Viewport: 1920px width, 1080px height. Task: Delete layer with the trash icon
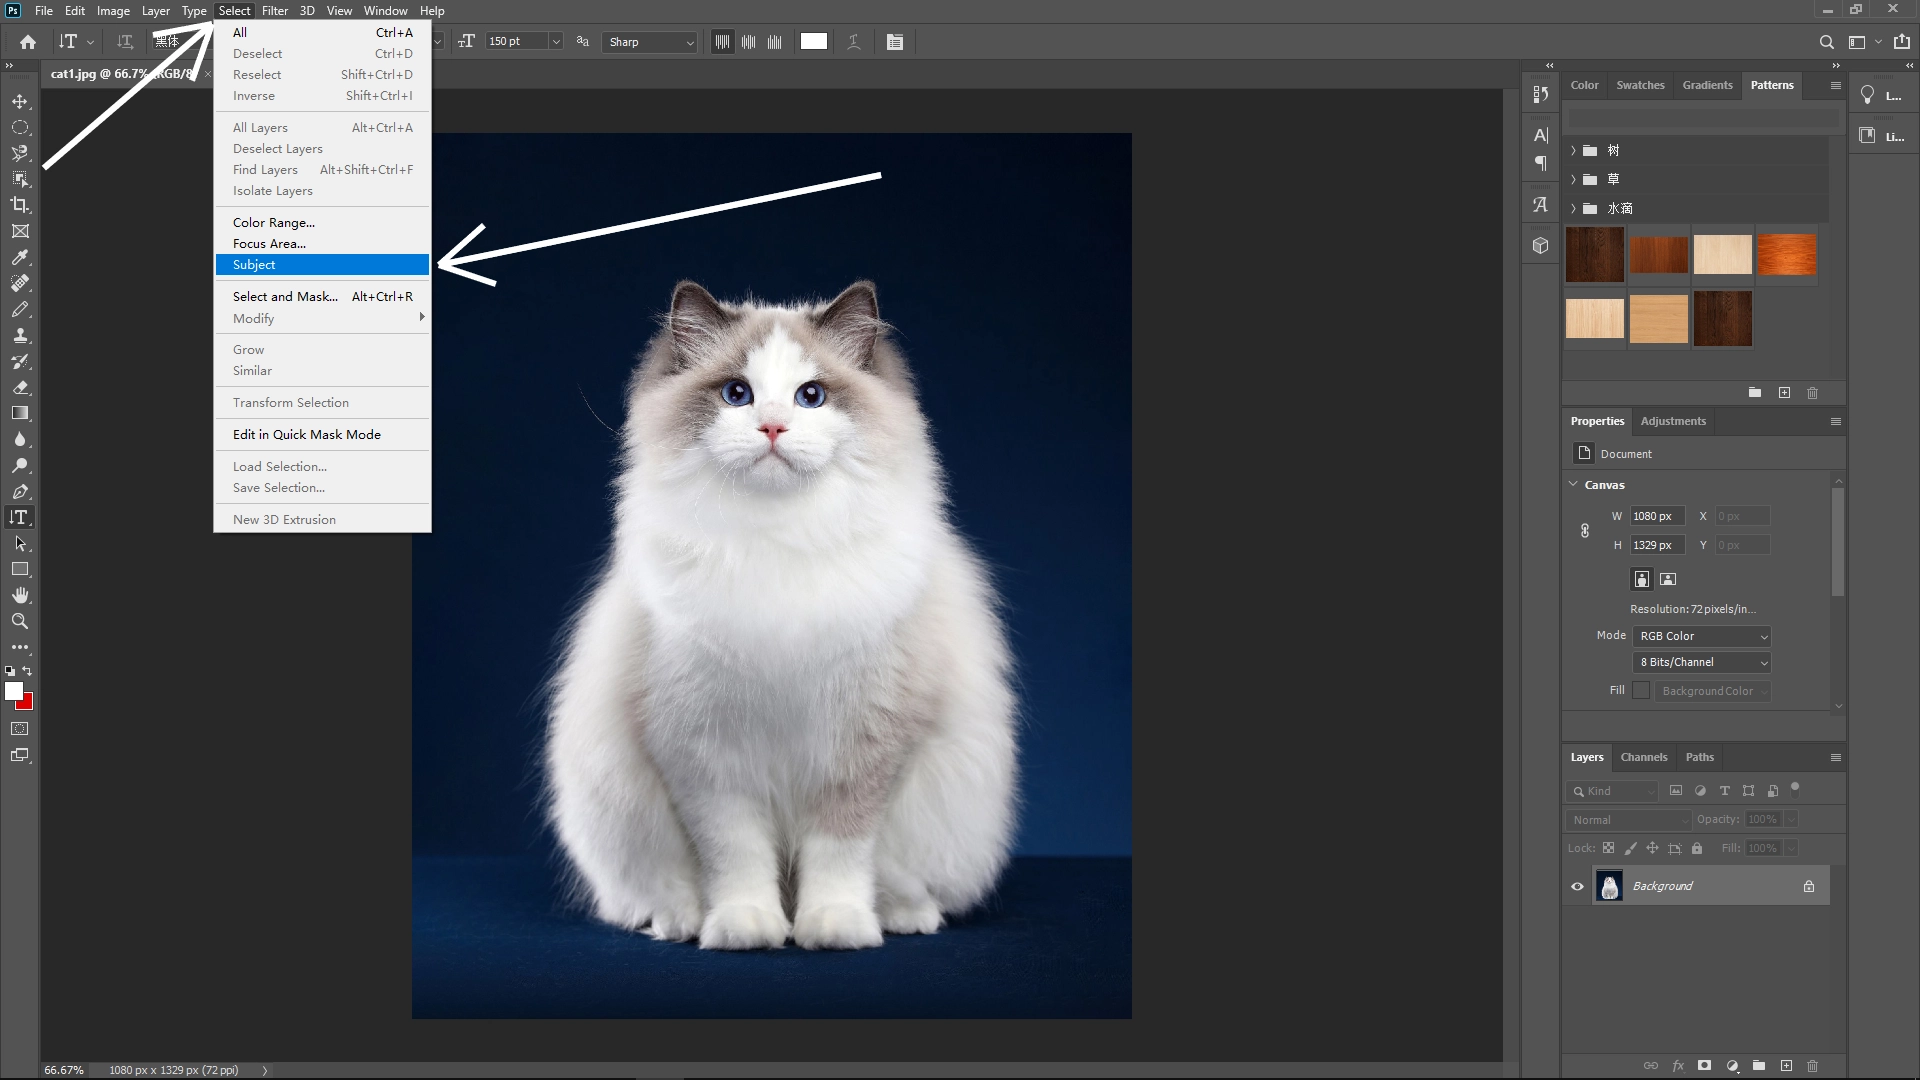[x=1813, y=1066]
